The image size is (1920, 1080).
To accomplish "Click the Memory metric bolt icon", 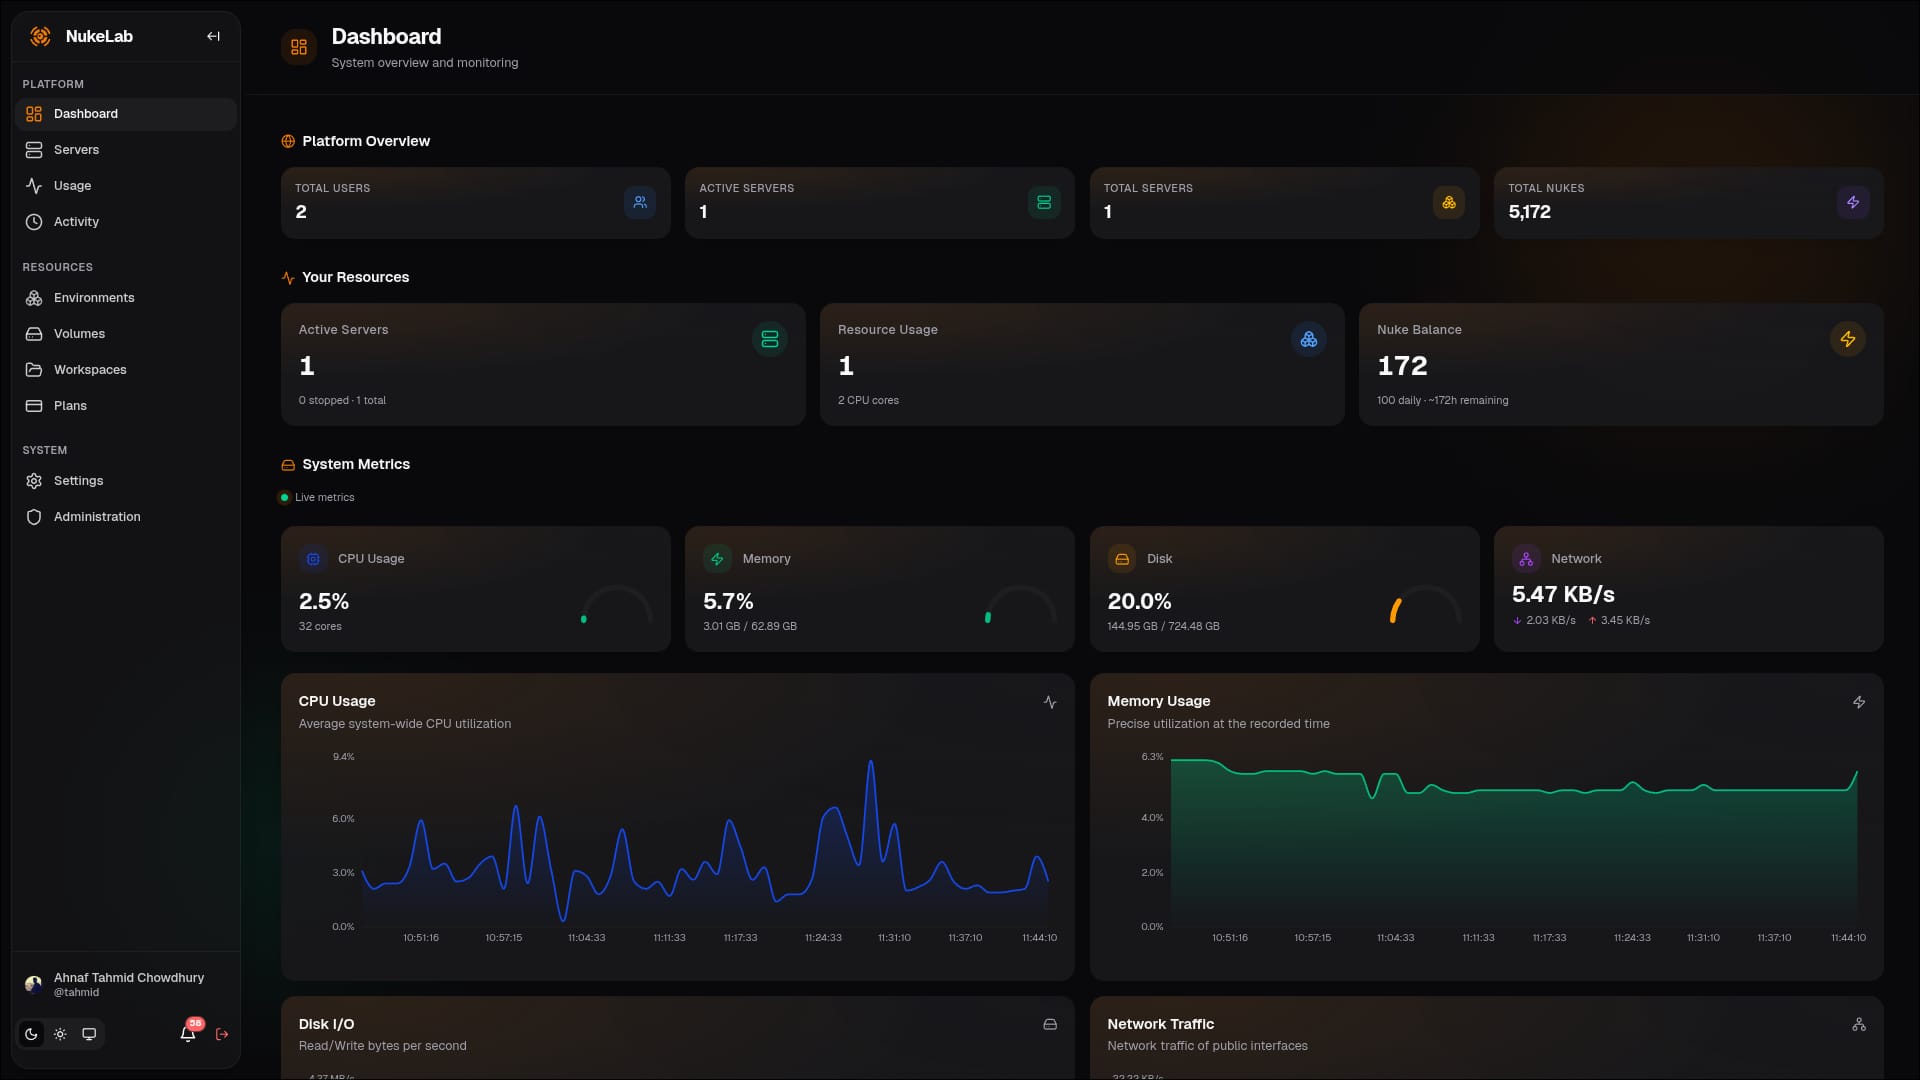I will pyautogui.click(x=717, y=559).
